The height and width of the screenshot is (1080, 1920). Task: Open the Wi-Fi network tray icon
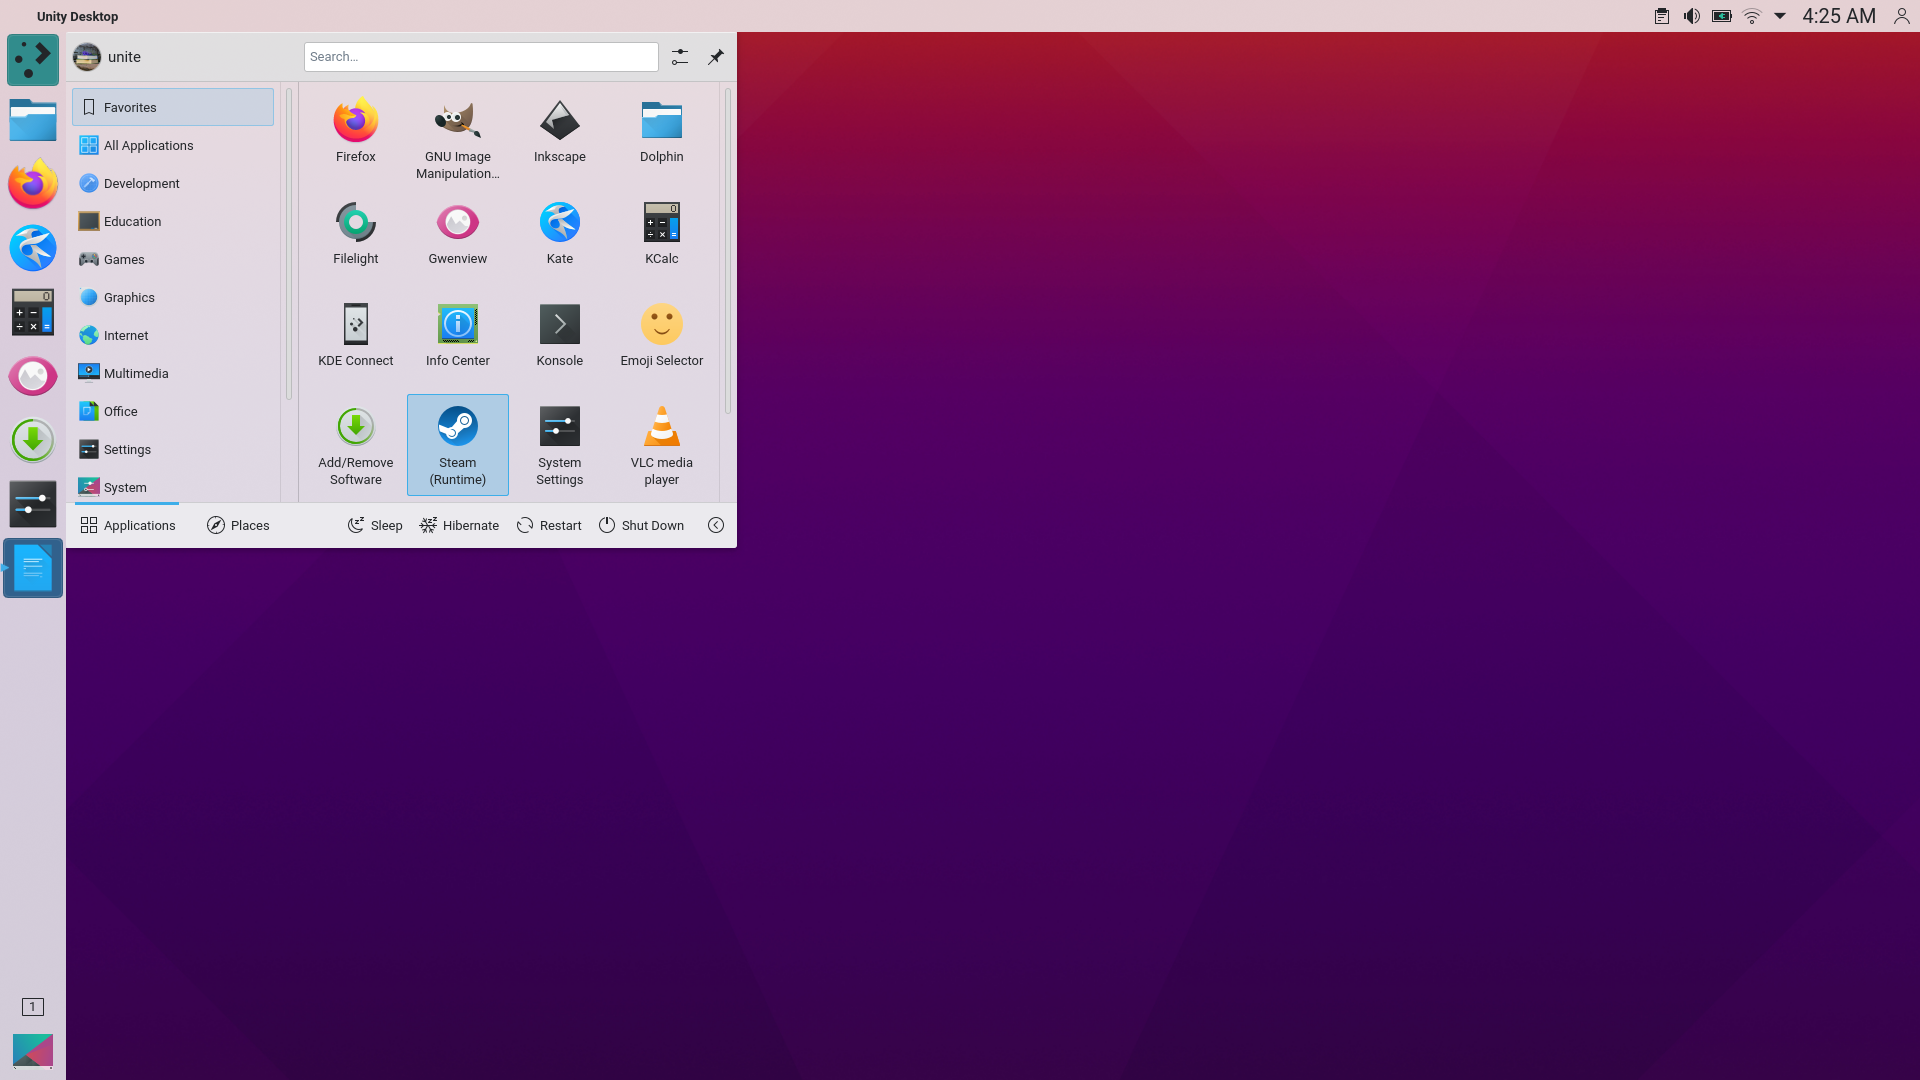(x=1752, y=16)
